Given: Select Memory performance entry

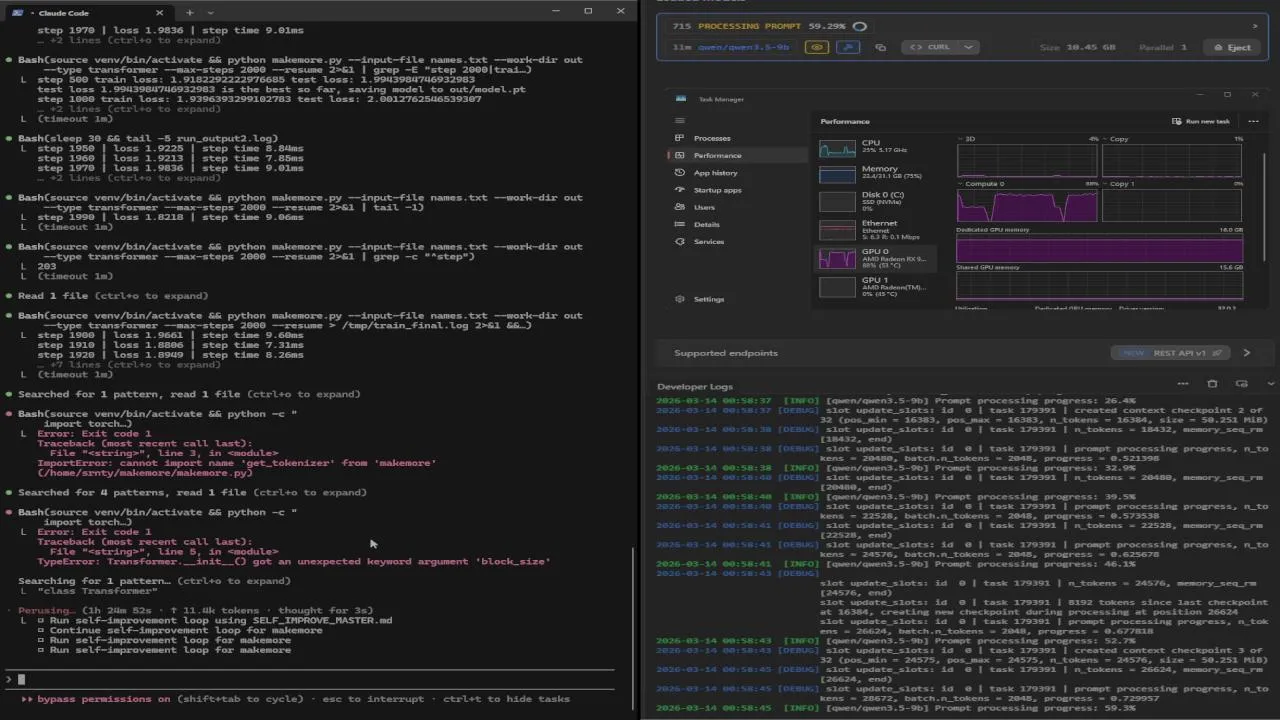Looking at the screenshot, I should [877, 173].
